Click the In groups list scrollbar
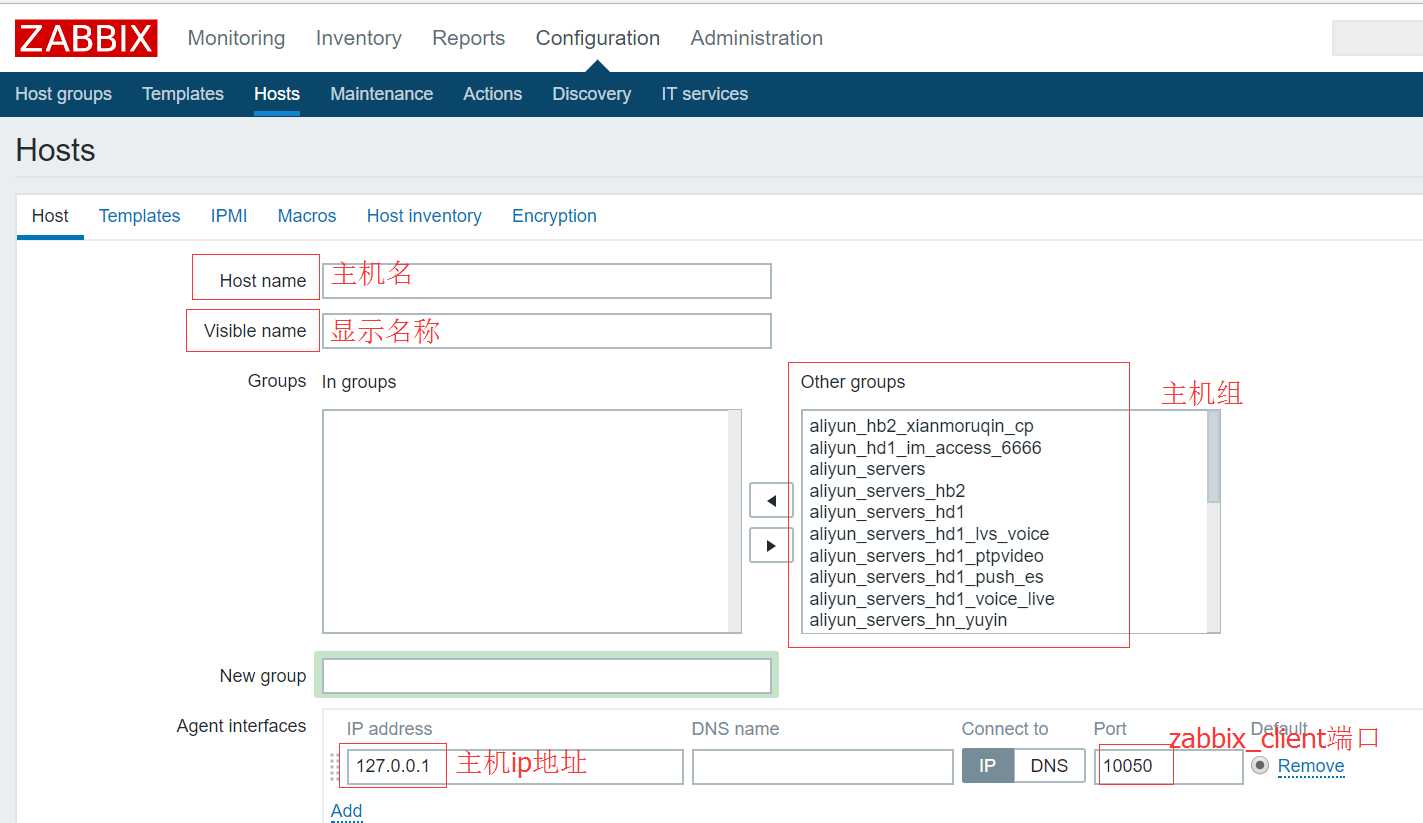This screenshot has width=1423, height=823. 735,521
